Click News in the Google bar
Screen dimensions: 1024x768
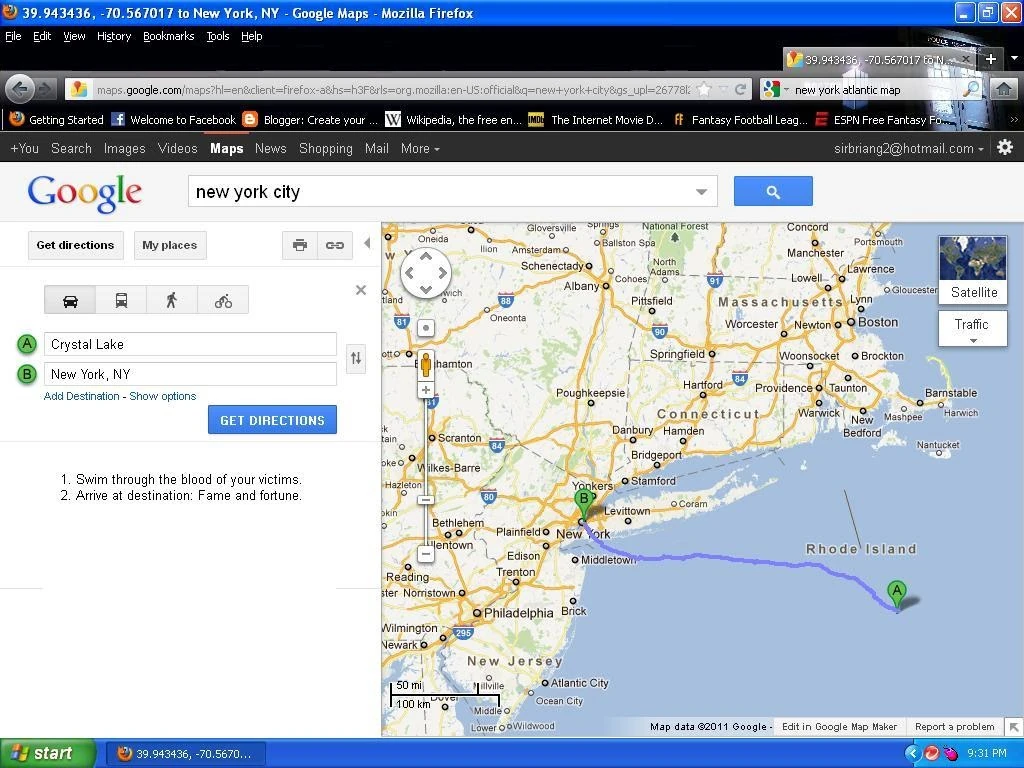[270, 148]
